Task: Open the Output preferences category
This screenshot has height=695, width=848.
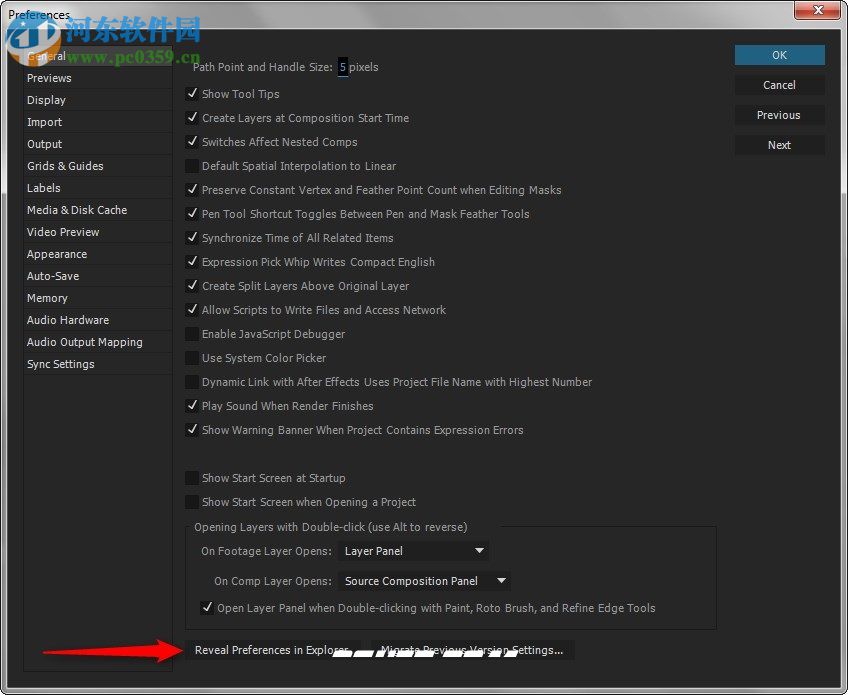Action: [97, 144]
